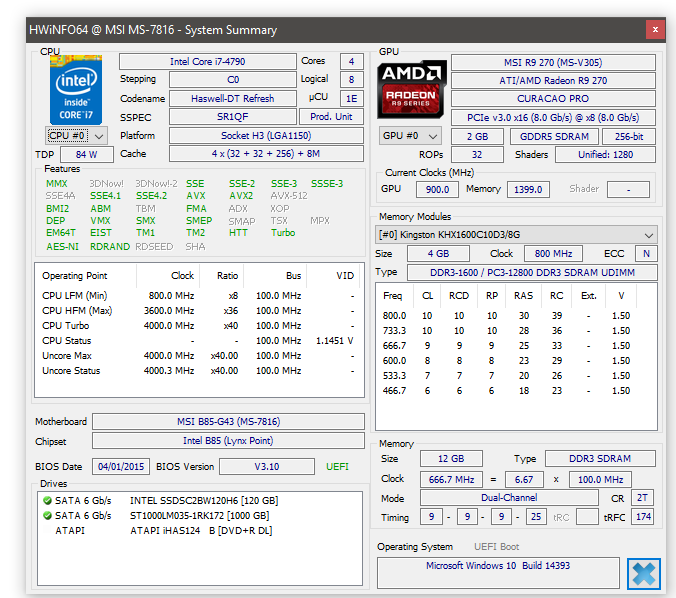Click the CPU Turbo operating point row
The height and width of the screenshot is (598, 676).
click(x=198, y=326)
